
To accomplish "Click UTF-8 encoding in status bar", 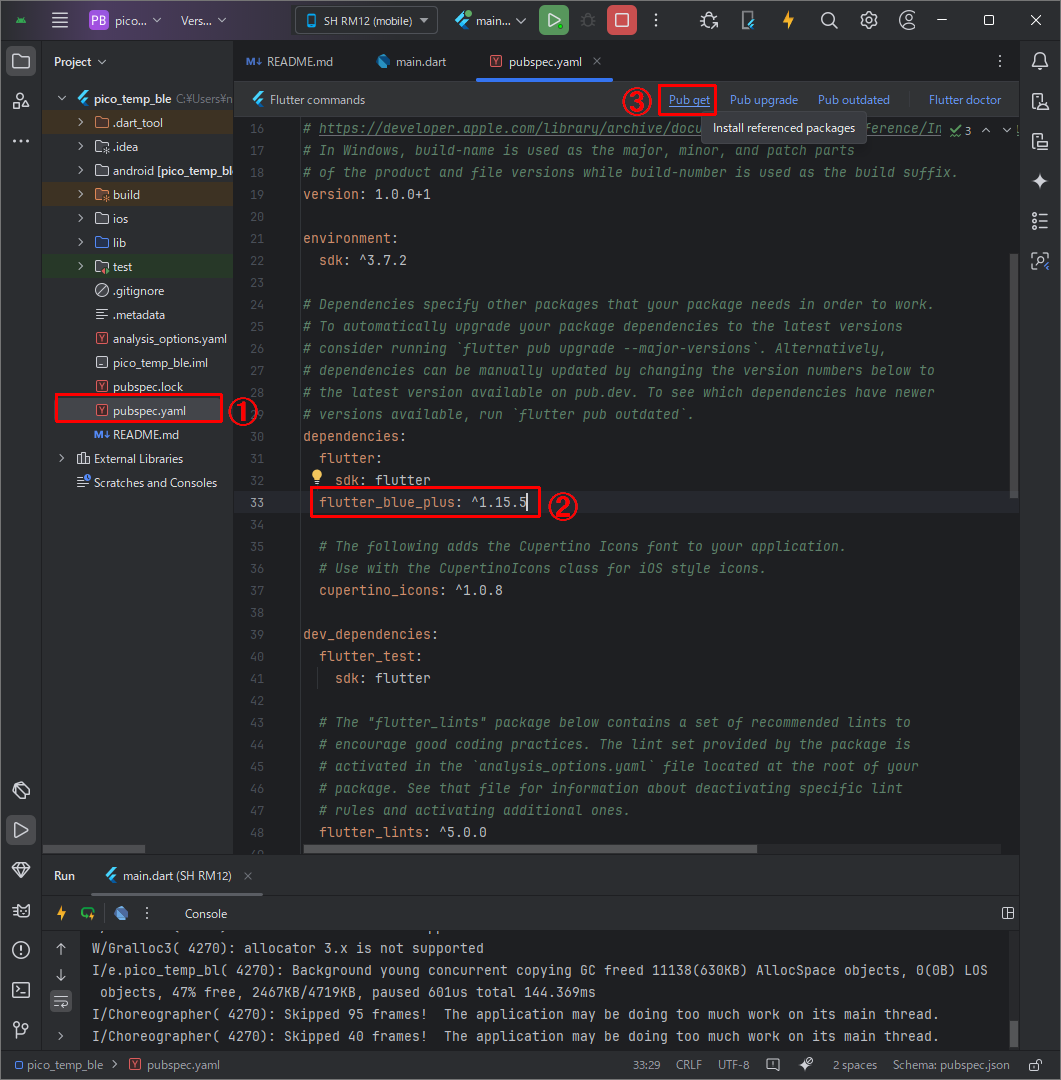I will pyautogui.click(x=733, y=1065).
